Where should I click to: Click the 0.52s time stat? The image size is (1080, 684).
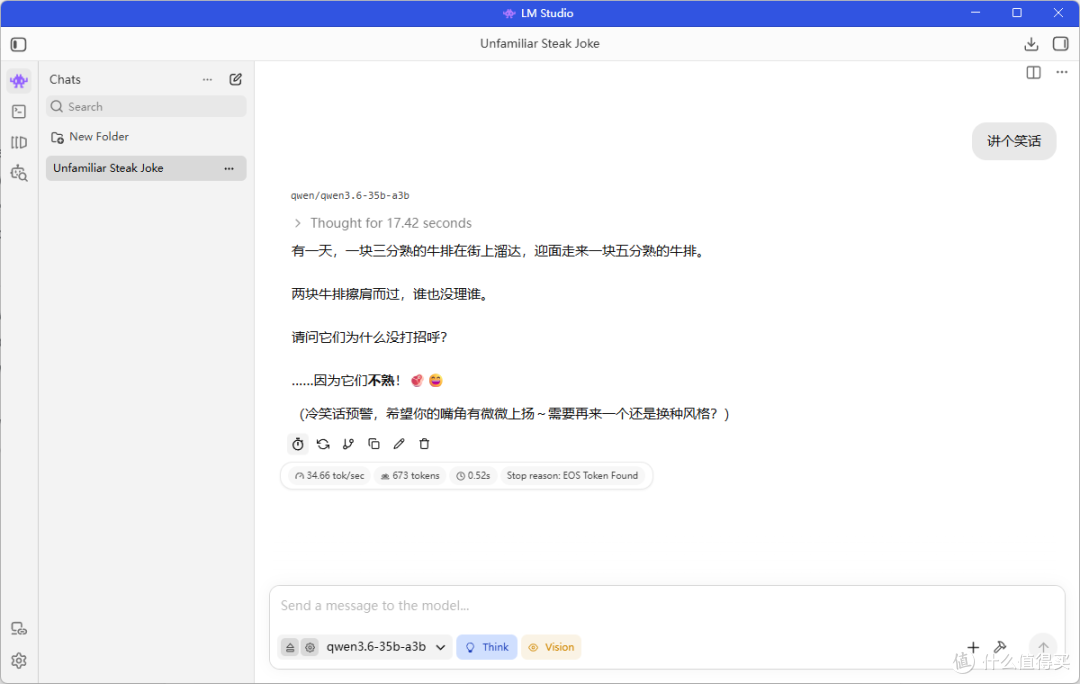point(473,476)
